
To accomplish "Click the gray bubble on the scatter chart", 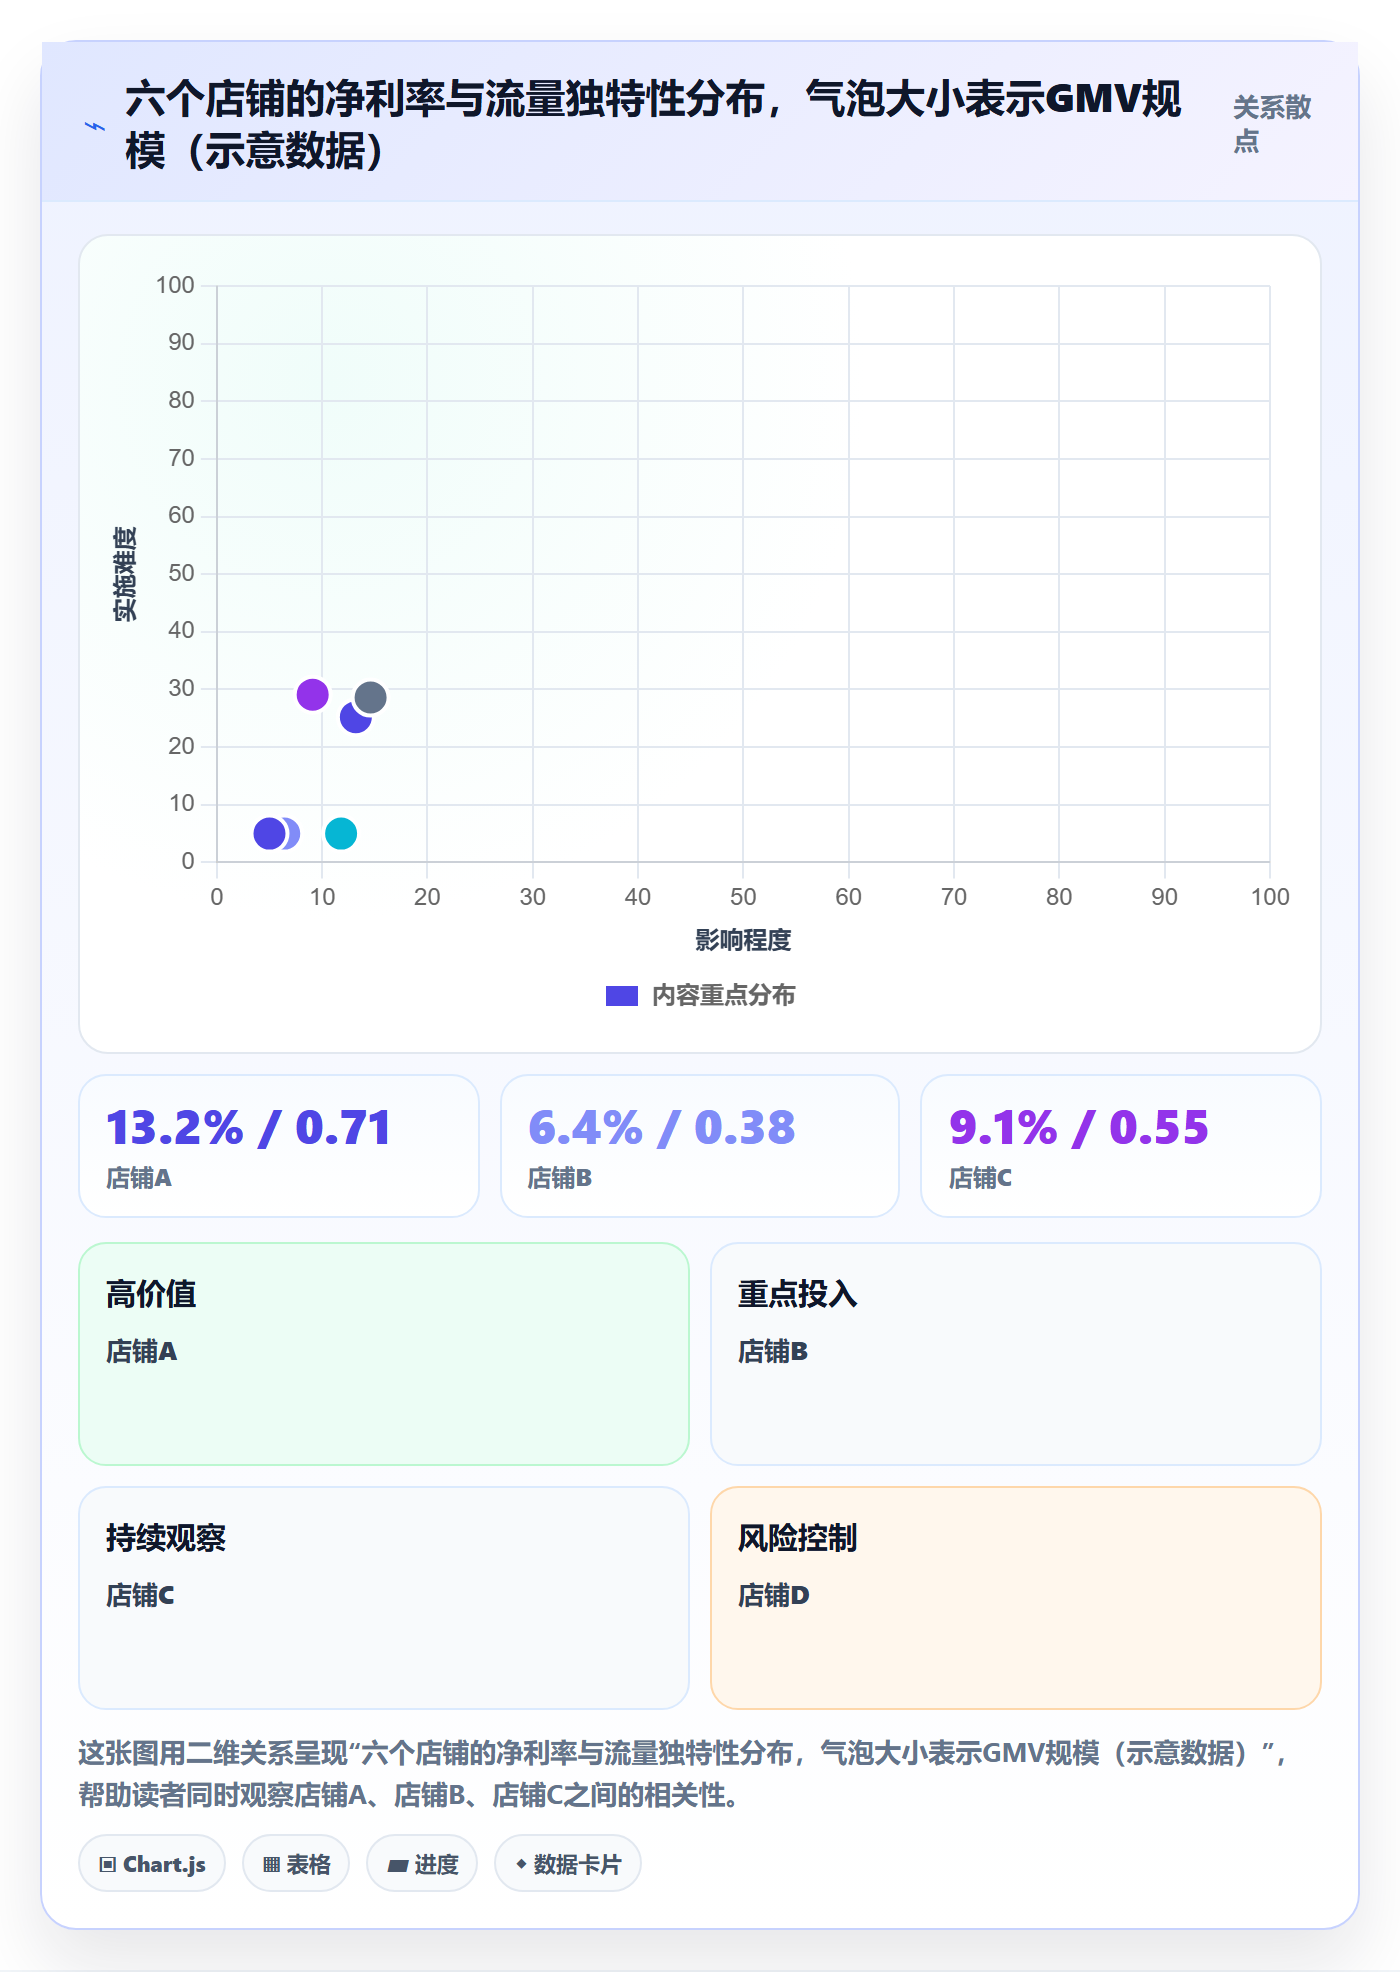I will click(x=370, y=697).
